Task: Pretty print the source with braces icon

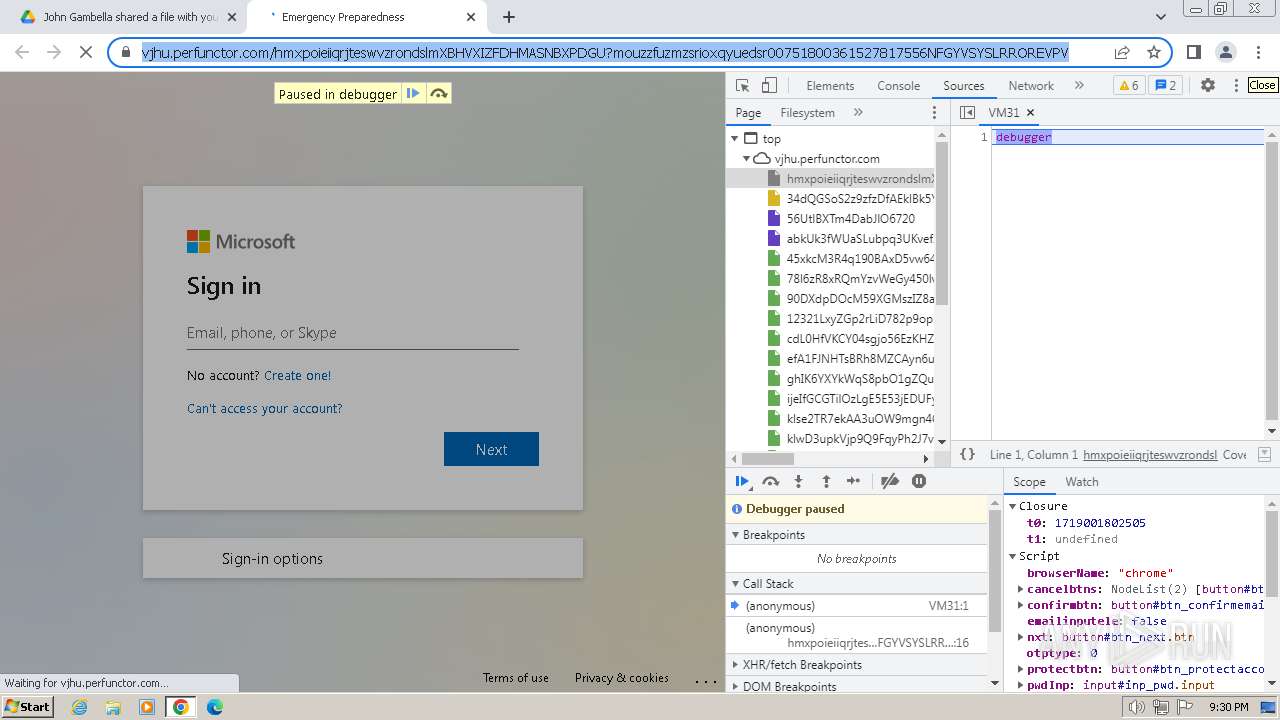Action: pyautogui.click(x=967, y=454)
